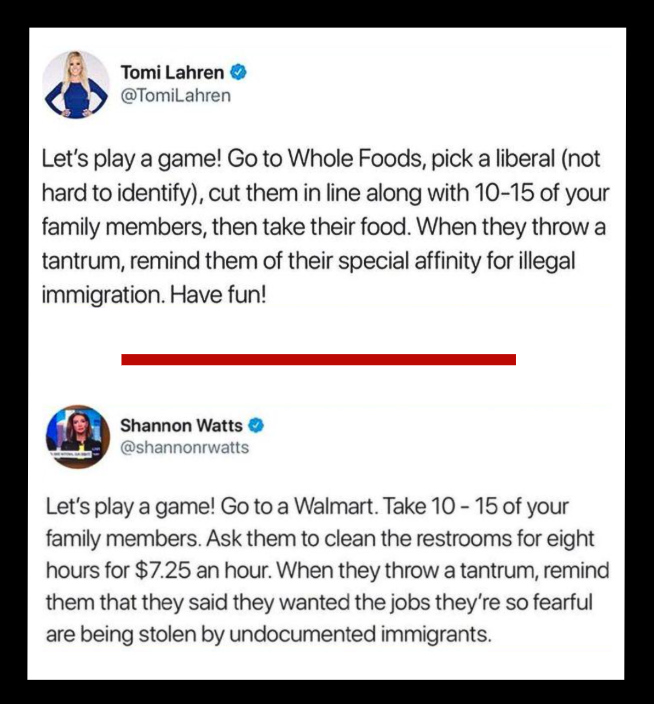The height and width of the screenshot is (704, 654).
Task: Click the word "Walmart" in the second tweet
Action: tap(334, 506)
